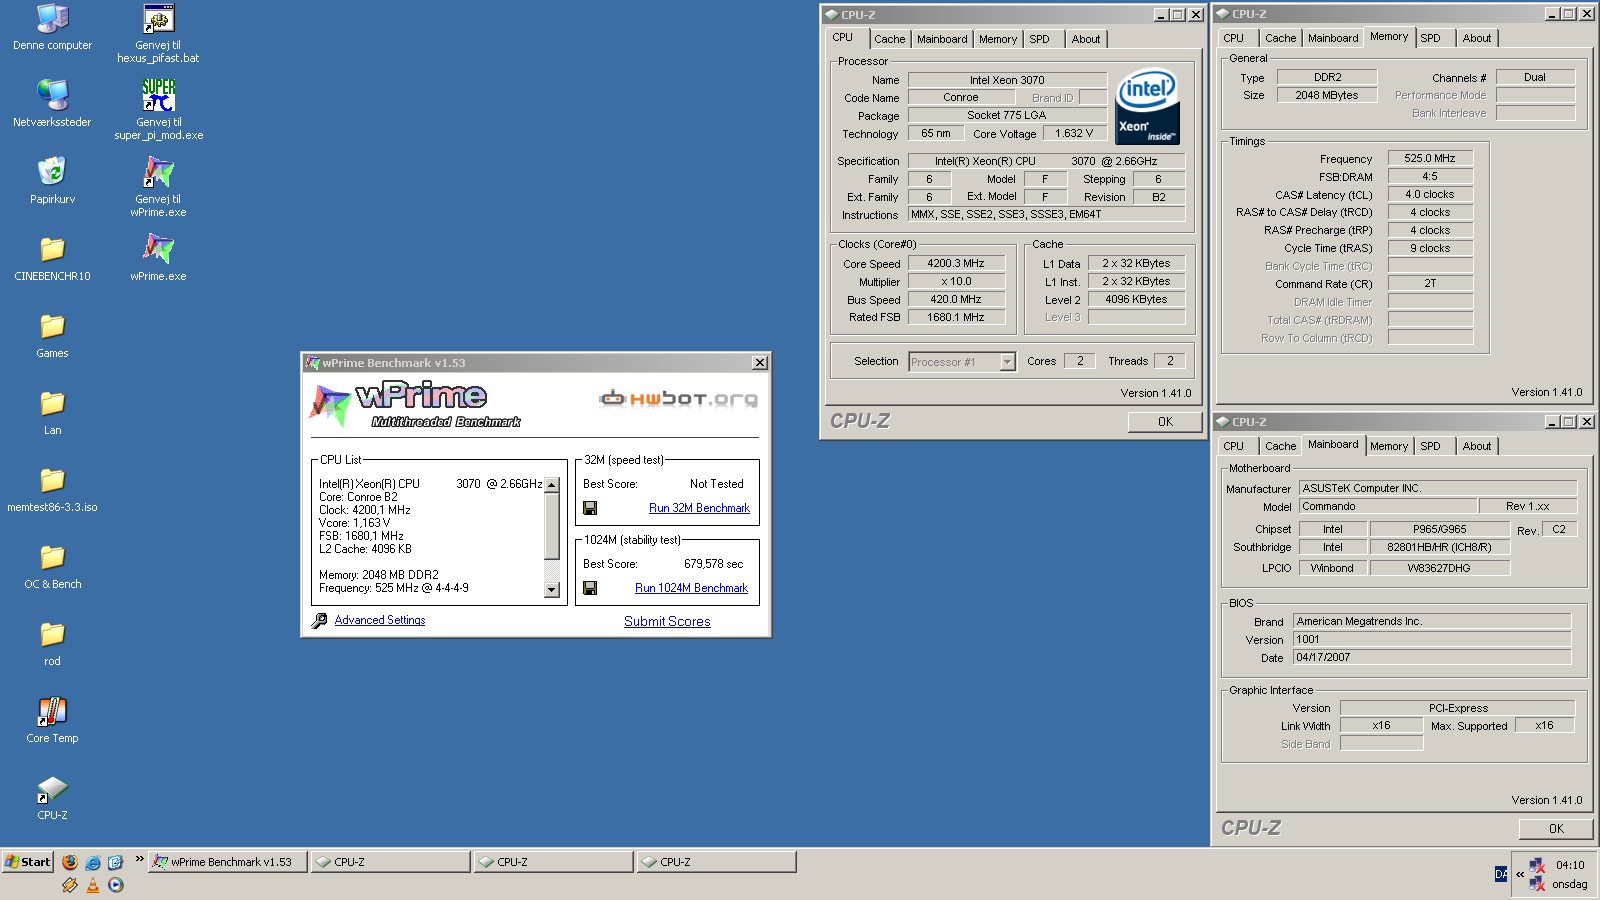Click the CPU List scrollbar up arrow
This screenshot has width=1600, height=900.
point(551,484)
